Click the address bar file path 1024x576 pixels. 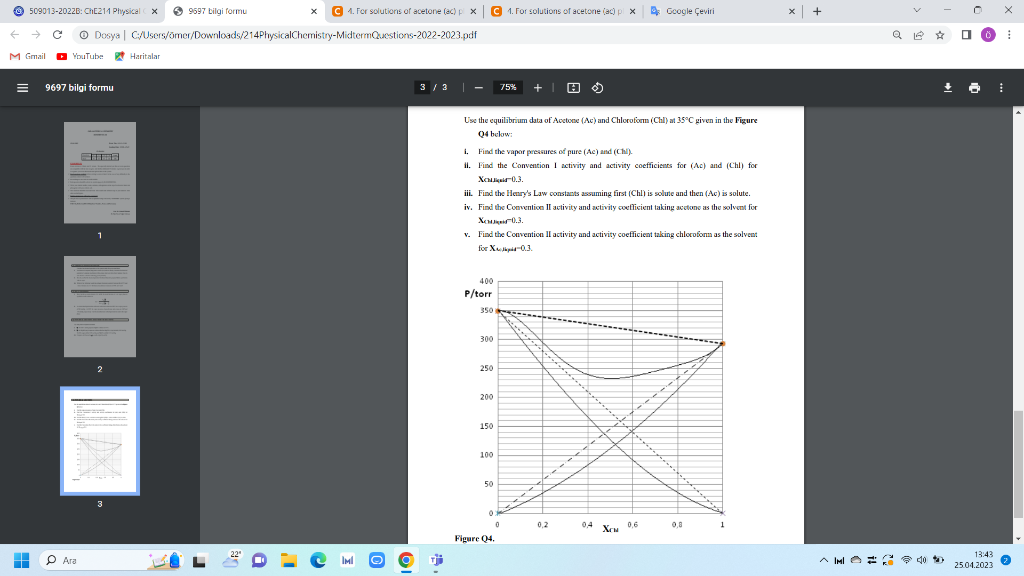point(304,35)
